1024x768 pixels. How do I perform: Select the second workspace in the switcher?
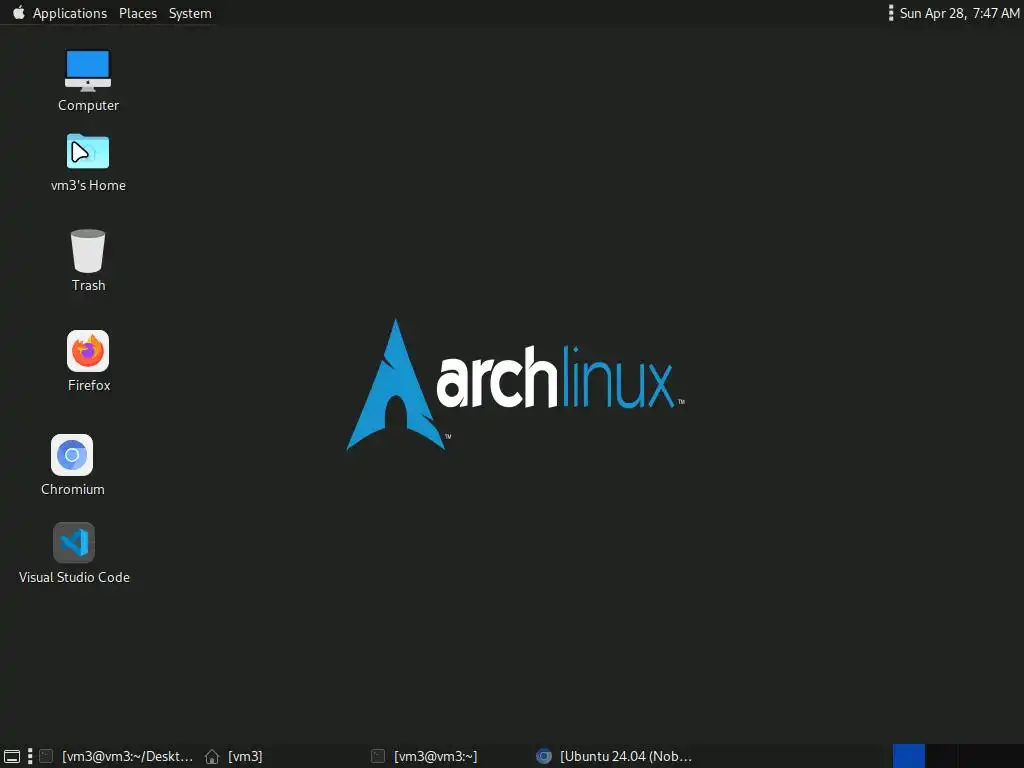942,756
